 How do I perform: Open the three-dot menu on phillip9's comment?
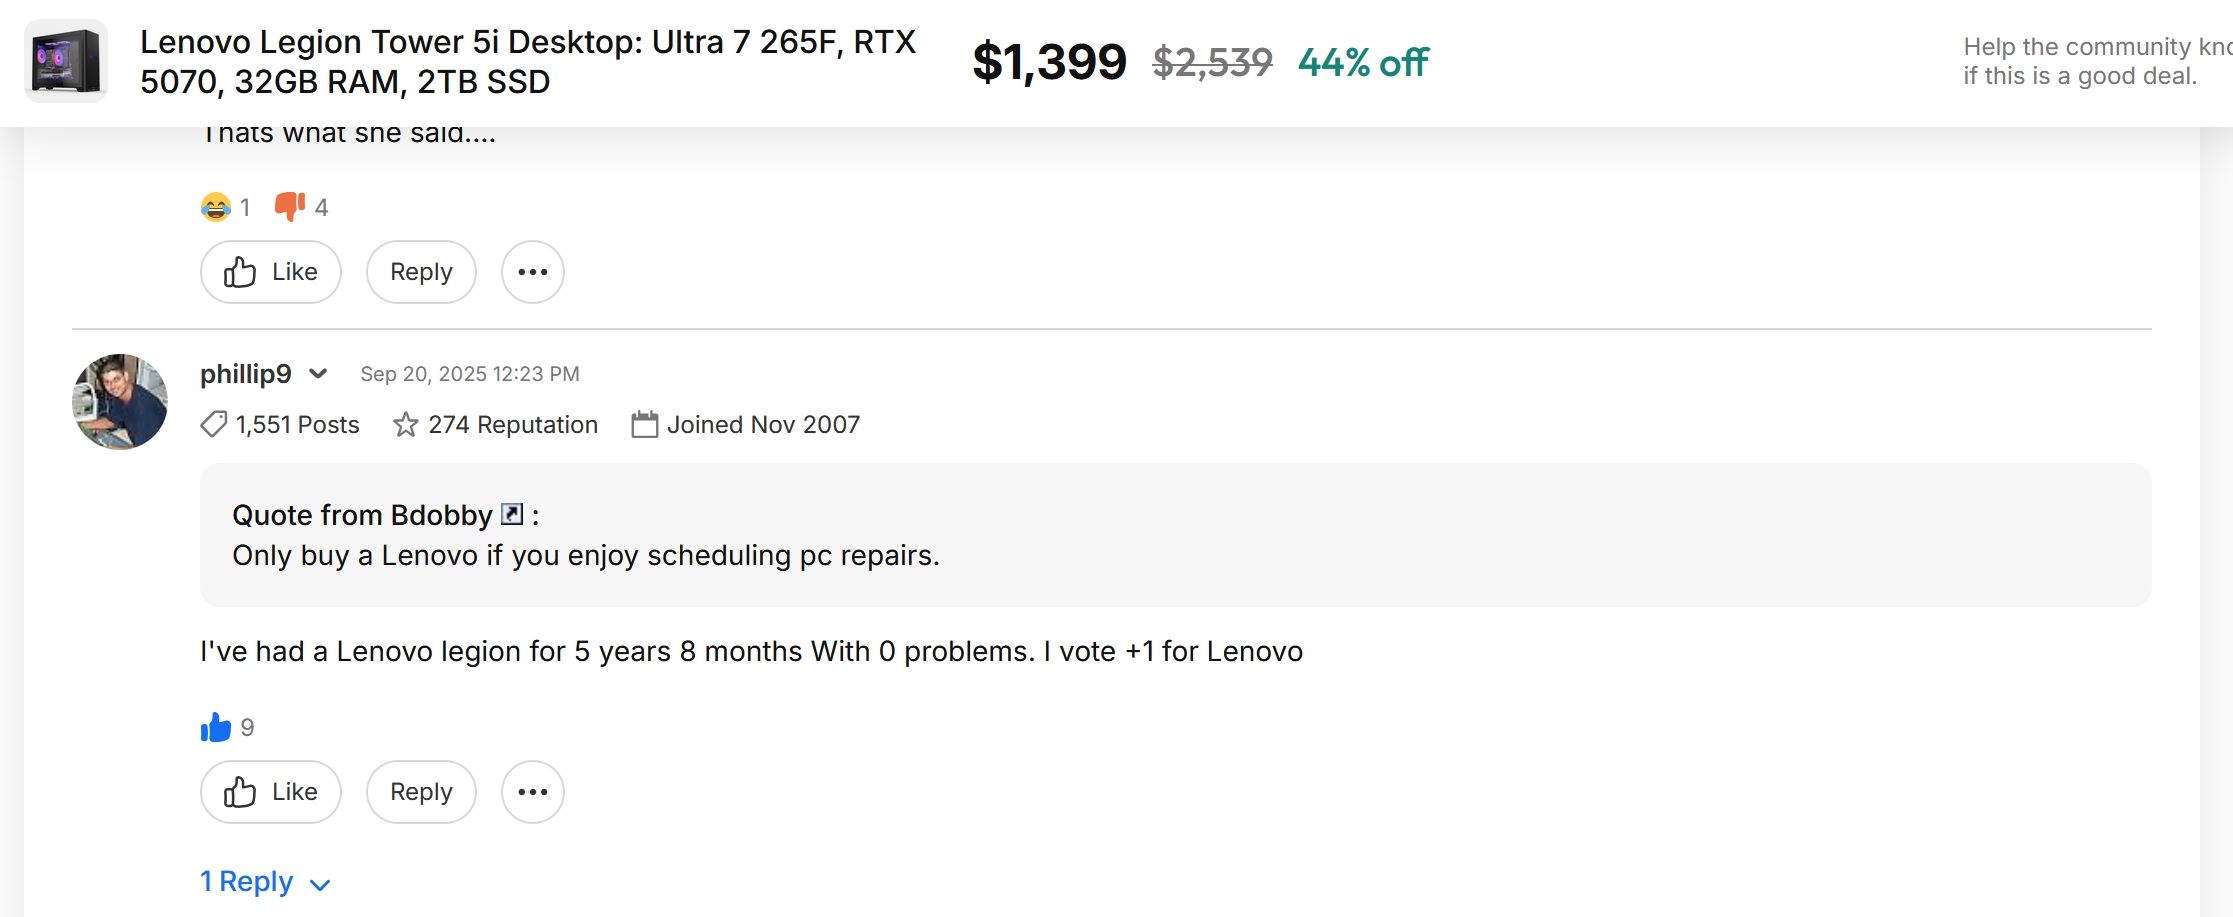533,792
